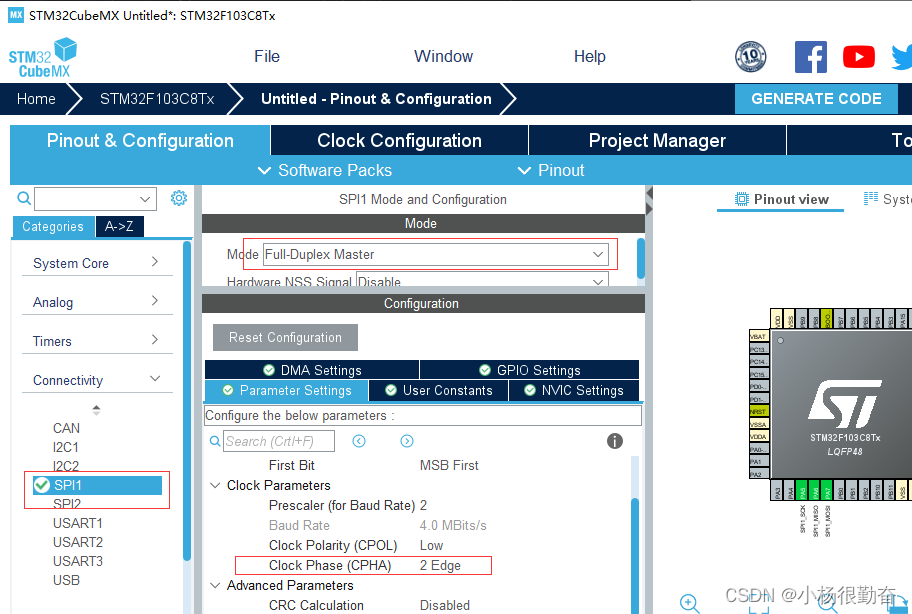Screen dimensions: 912x614
Task: Select the NRST pin on the chip
Action: pos(759,411)
